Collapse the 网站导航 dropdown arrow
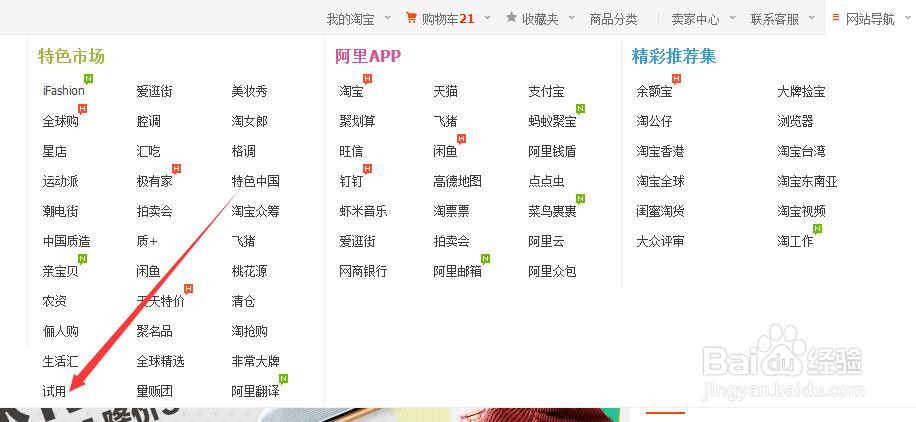 (x=907, y=18)
